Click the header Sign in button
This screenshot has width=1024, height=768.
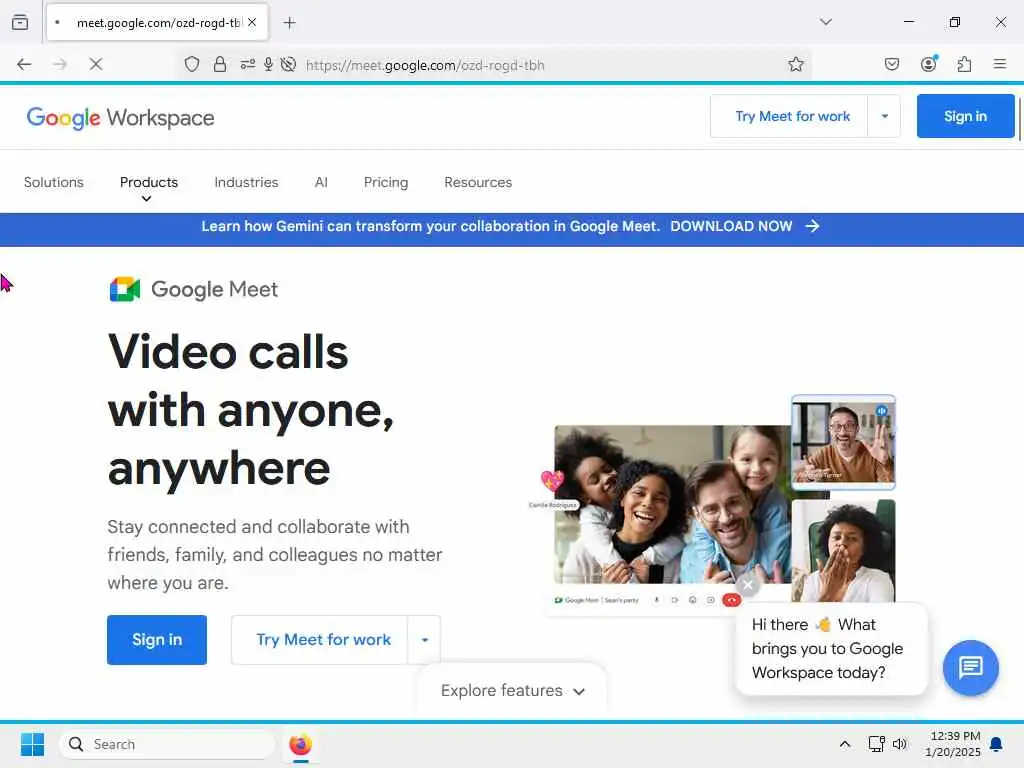(965, 116)
